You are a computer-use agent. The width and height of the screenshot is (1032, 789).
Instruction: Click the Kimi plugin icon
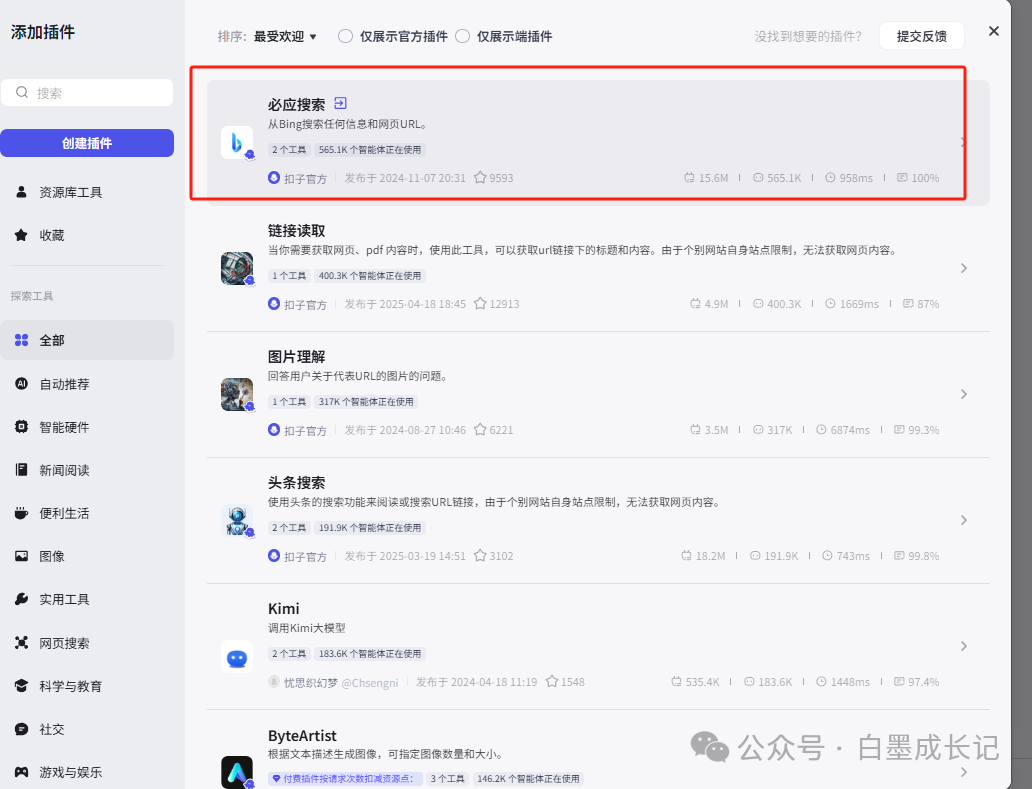(x=237, y=657)
